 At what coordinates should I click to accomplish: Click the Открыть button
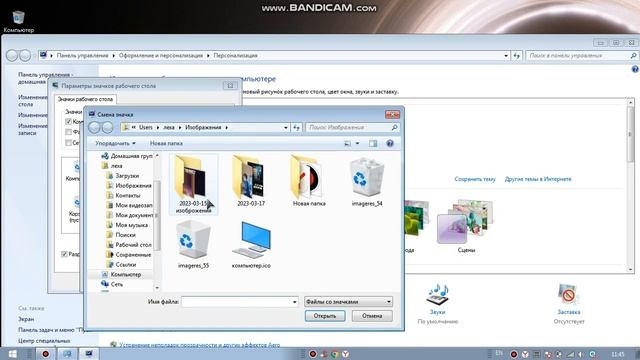click(x=325, y=316)
